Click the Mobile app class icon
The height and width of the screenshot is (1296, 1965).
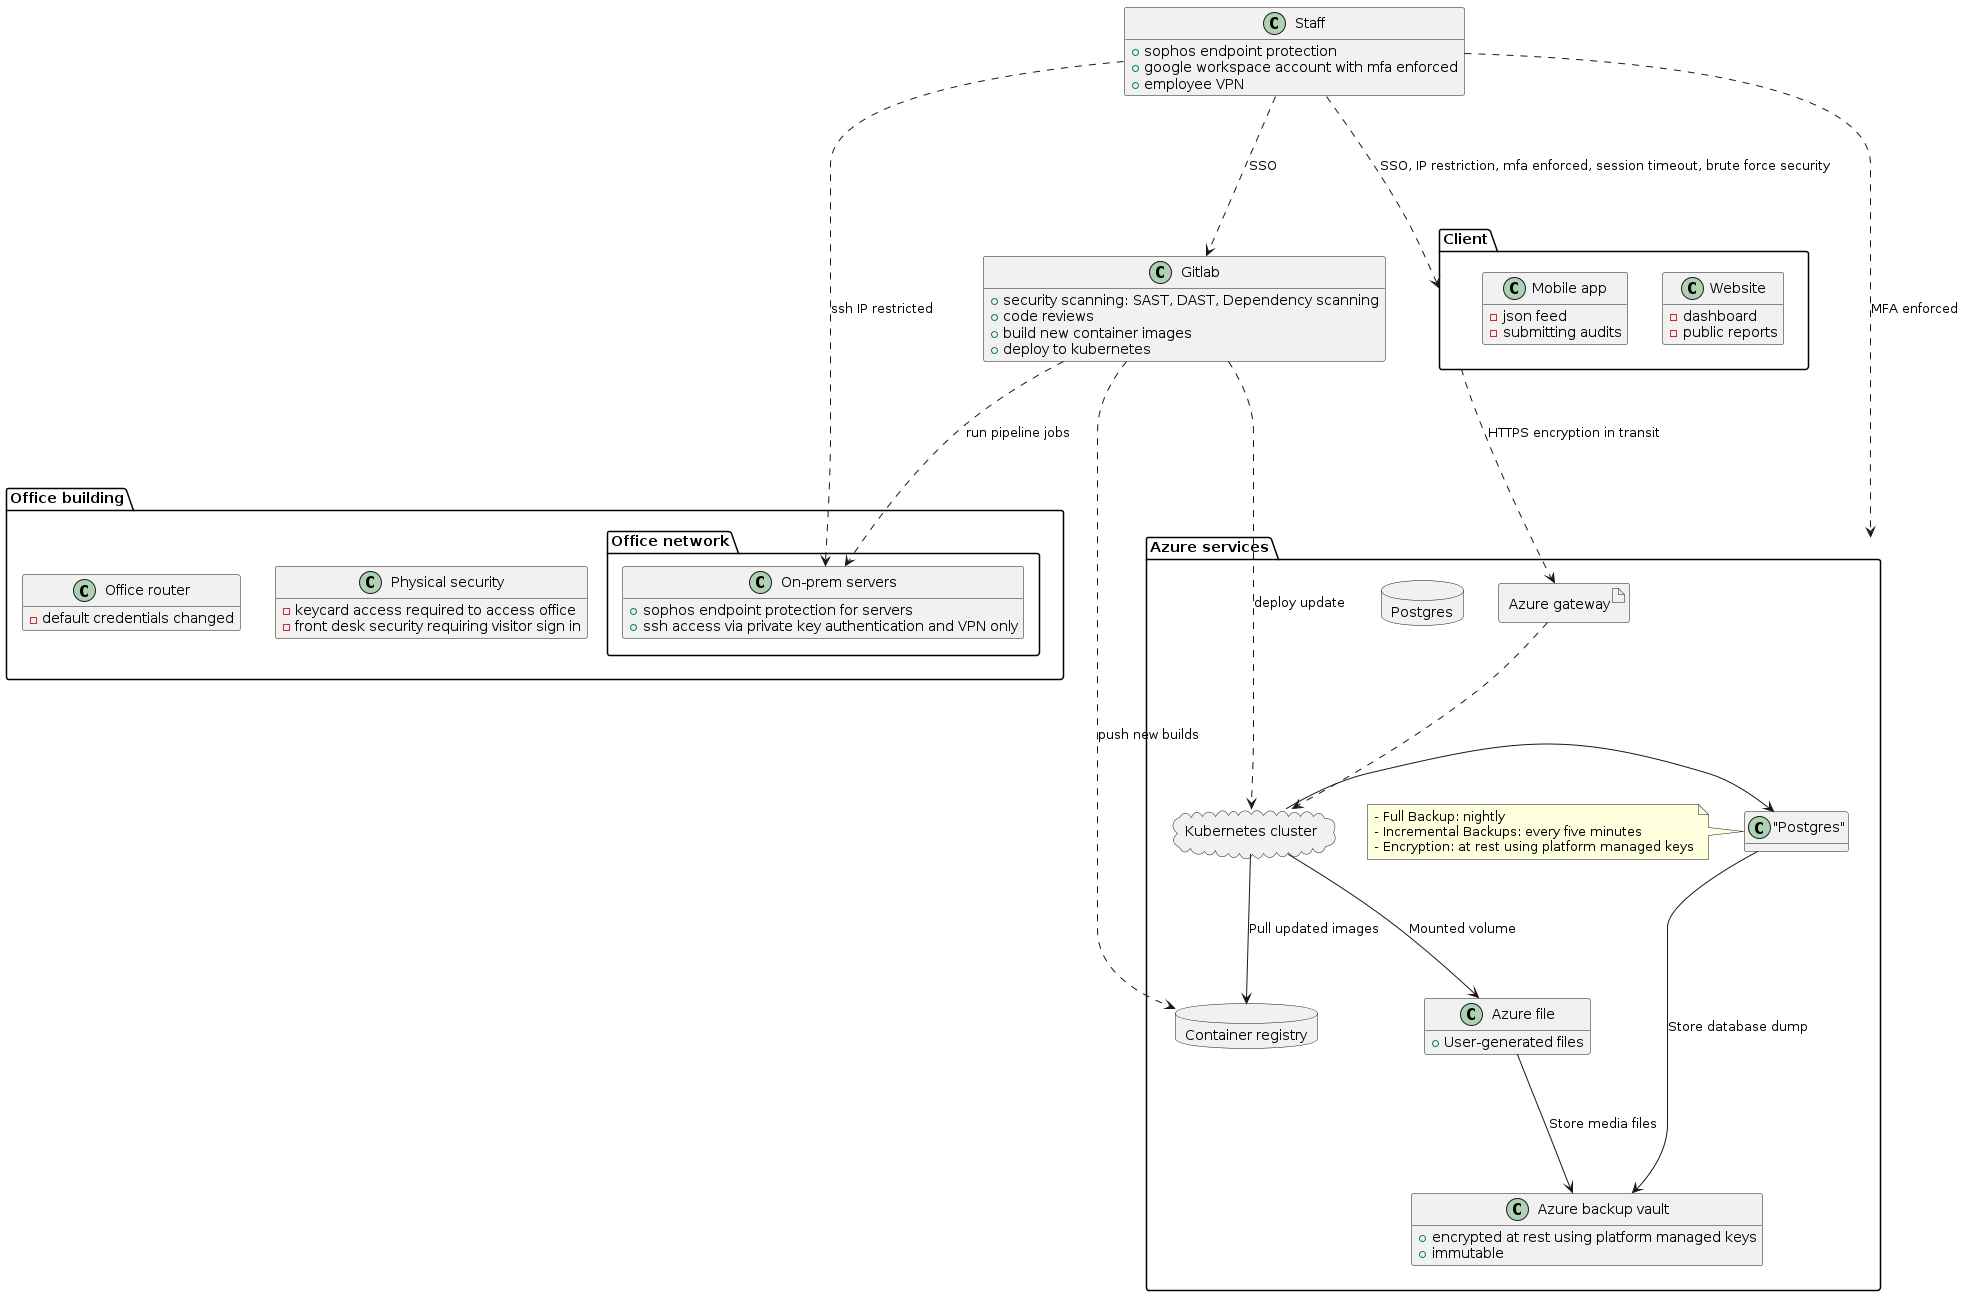(1515, 288)
